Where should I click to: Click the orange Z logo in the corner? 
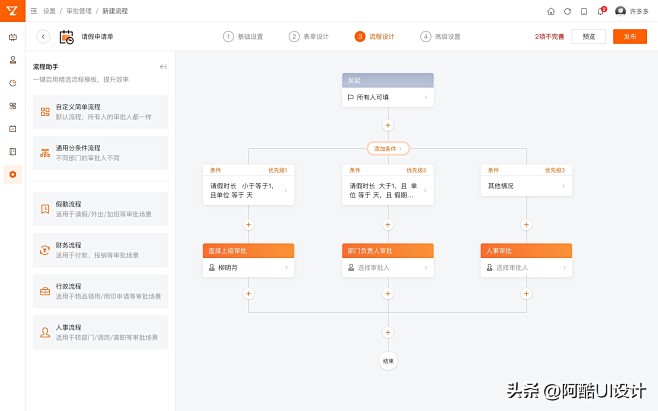click(x=13, y=10)
